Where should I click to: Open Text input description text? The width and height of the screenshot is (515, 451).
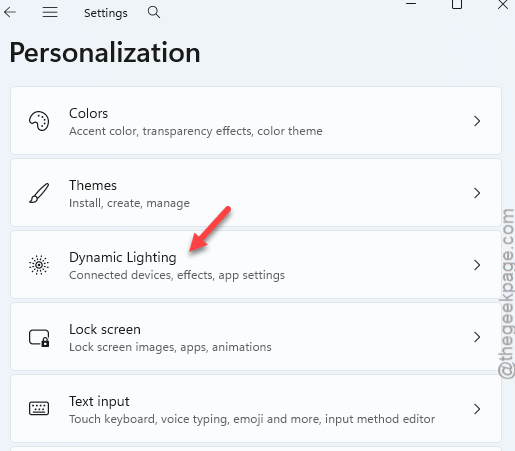pyautogui.click(x=252, y=419)
